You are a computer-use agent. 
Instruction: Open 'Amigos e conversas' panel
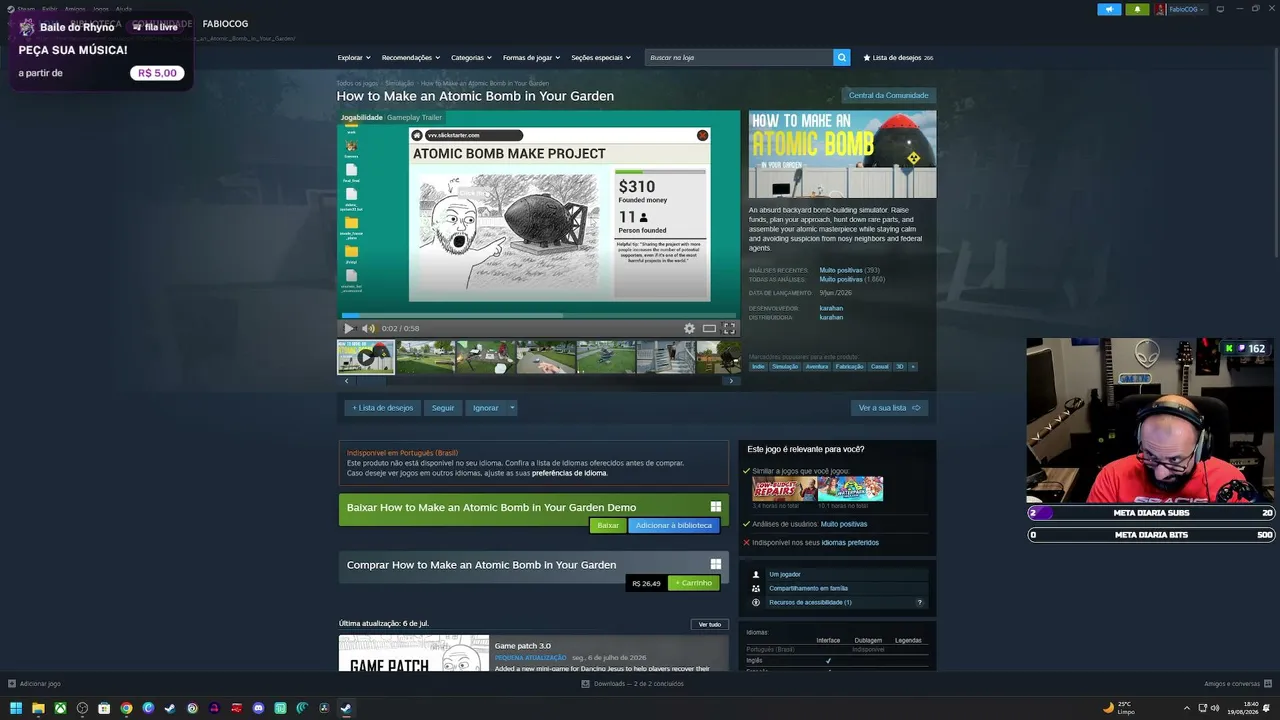point(1238,684)
